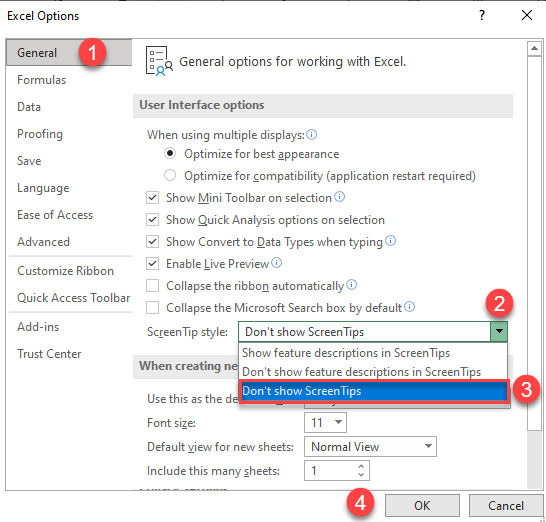Click the General options header icon

click(159, 61)
